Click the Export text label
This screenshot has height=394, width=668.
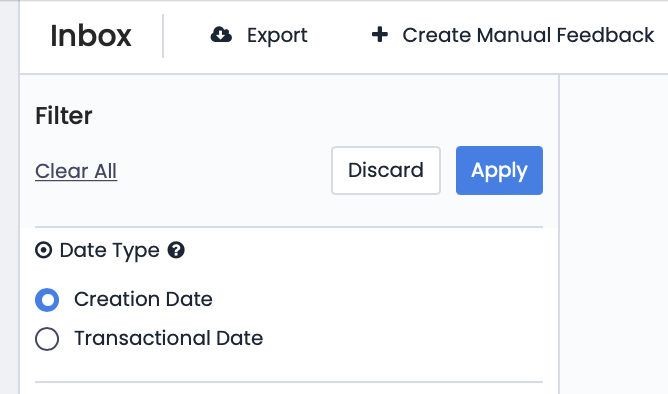(x=277, y=35)
